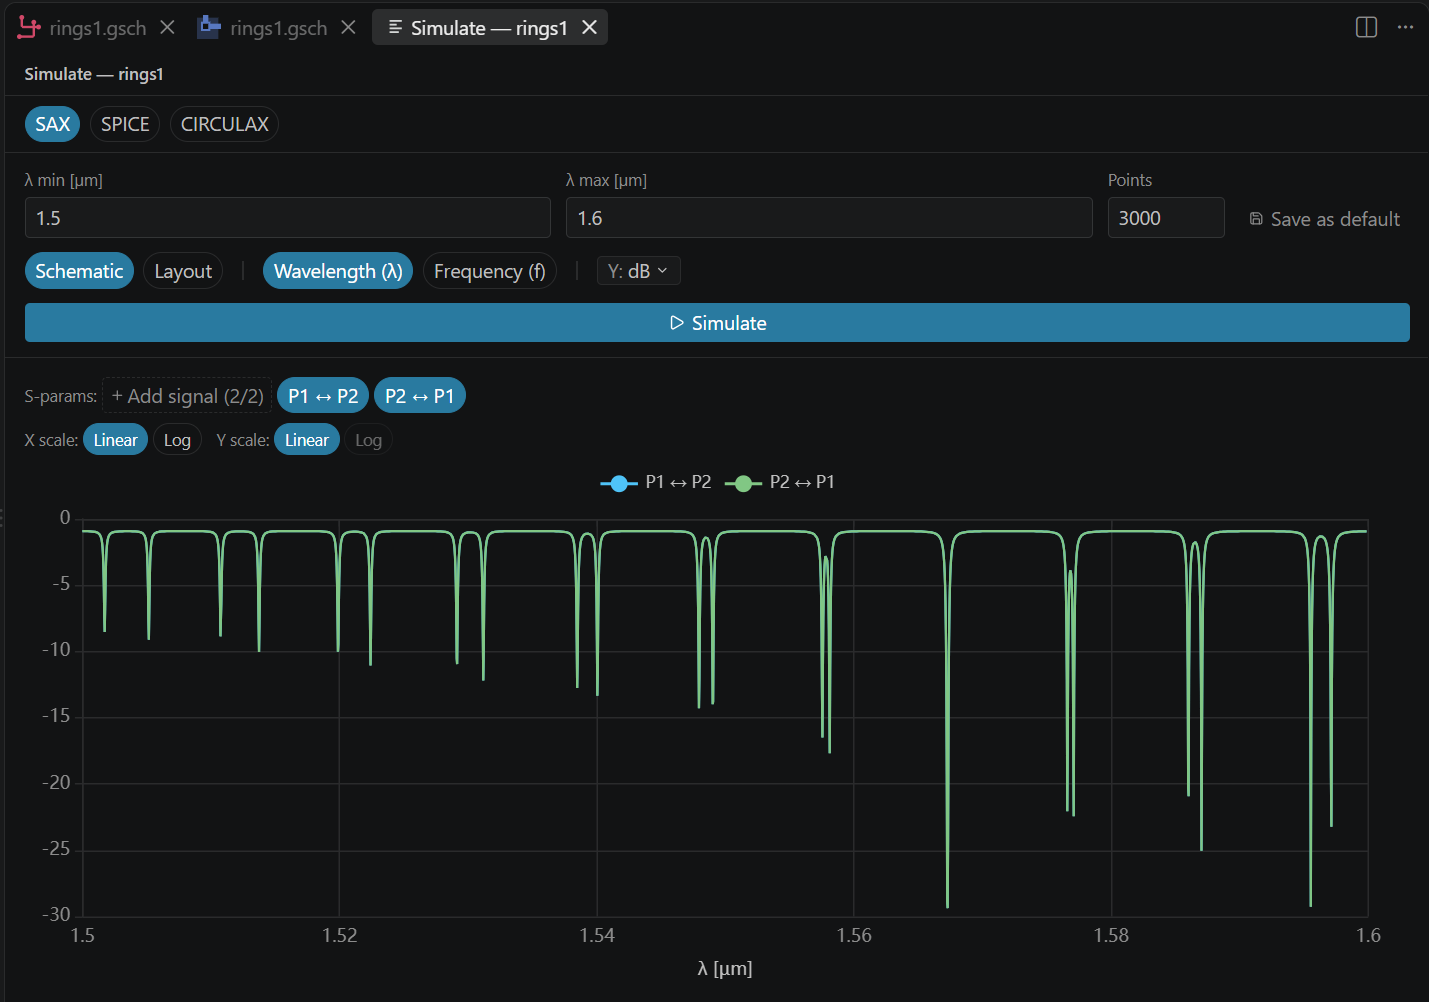1429x1002 pixels.
Task: Set x-axis to Frequency (f)
Action: (490, 271)
